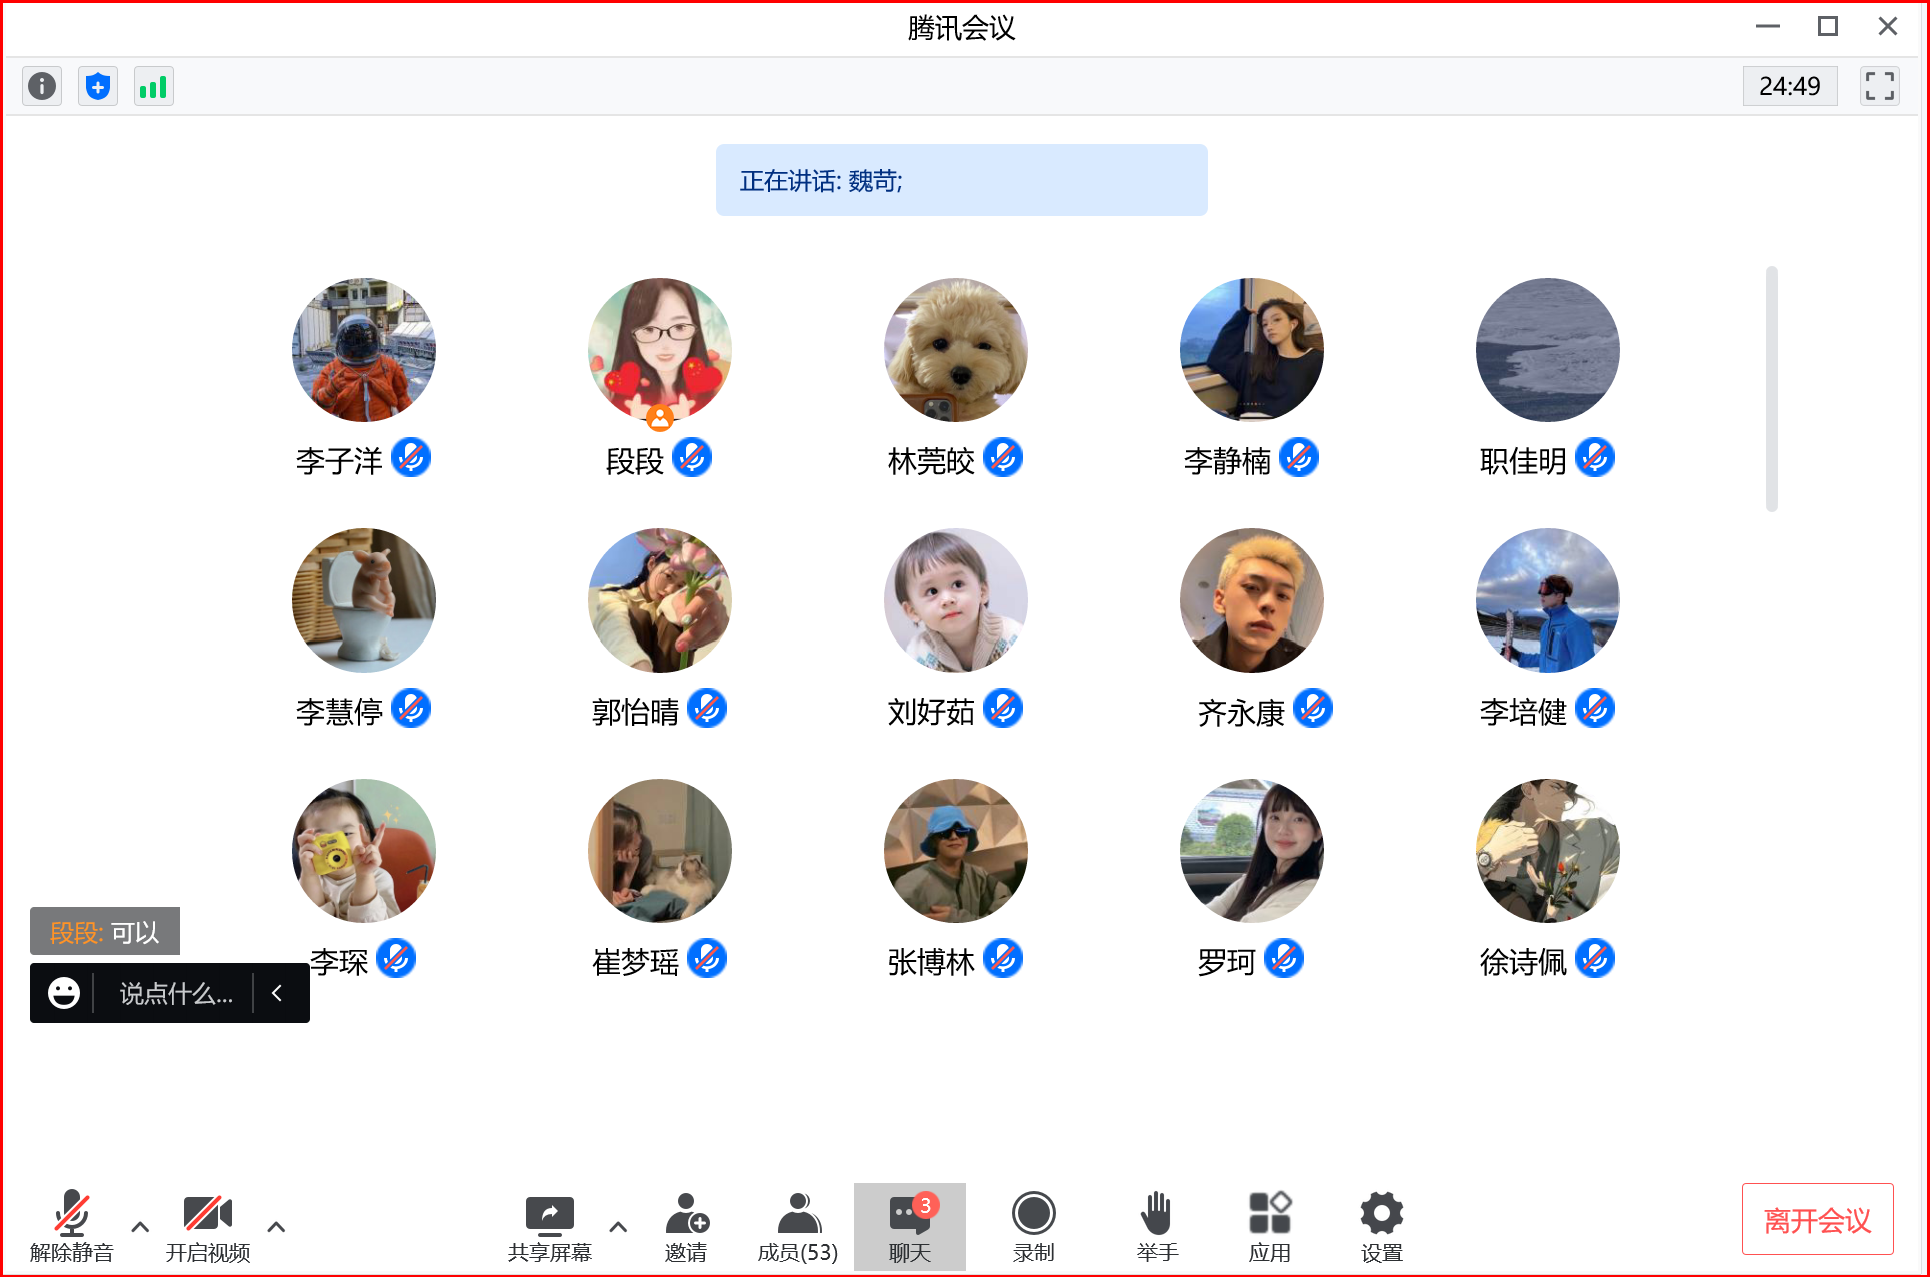Expand share options arrow beside 共享屏幕
This screenshot has width=1930, height=1278.
[x=618, y=1227]
